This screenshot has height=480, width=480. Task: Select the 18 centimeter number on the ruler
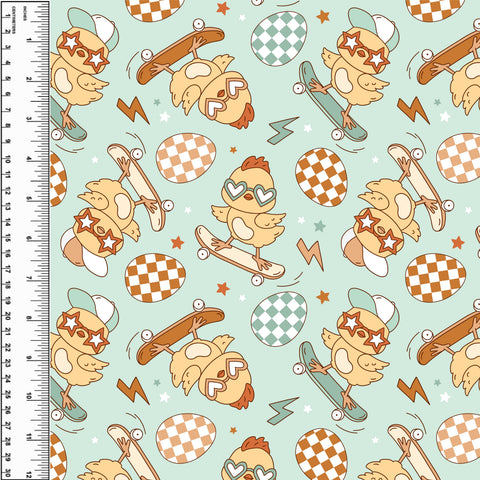pos(7,285)
